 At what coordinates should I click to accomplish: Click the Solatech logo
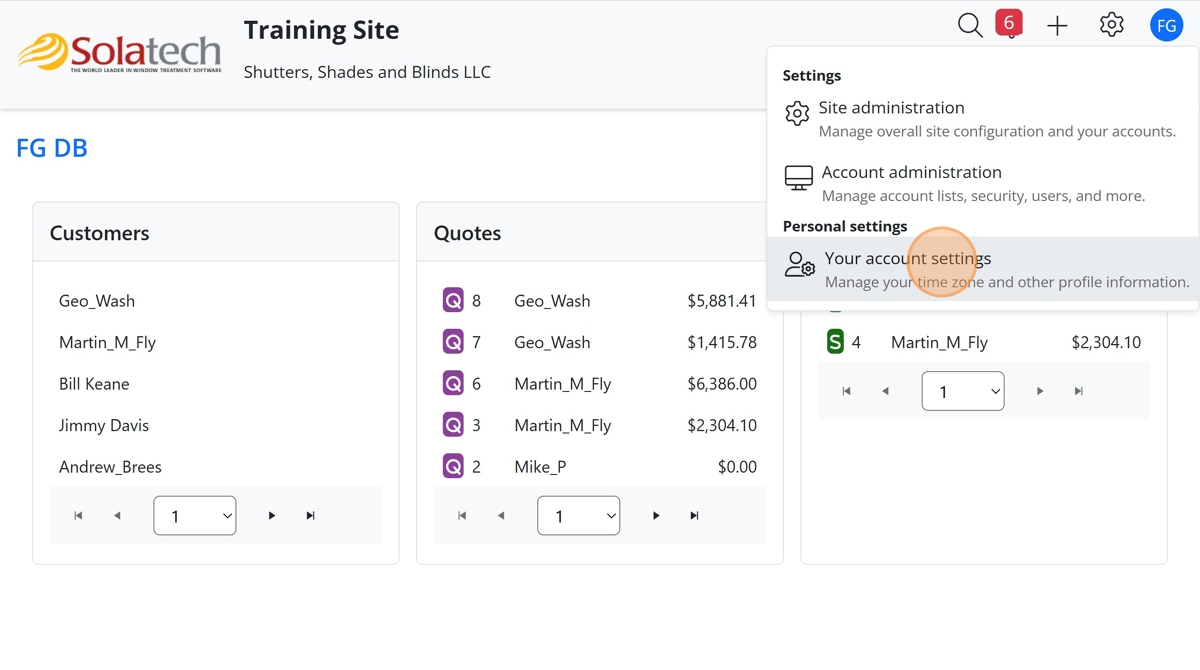point(120,53)
